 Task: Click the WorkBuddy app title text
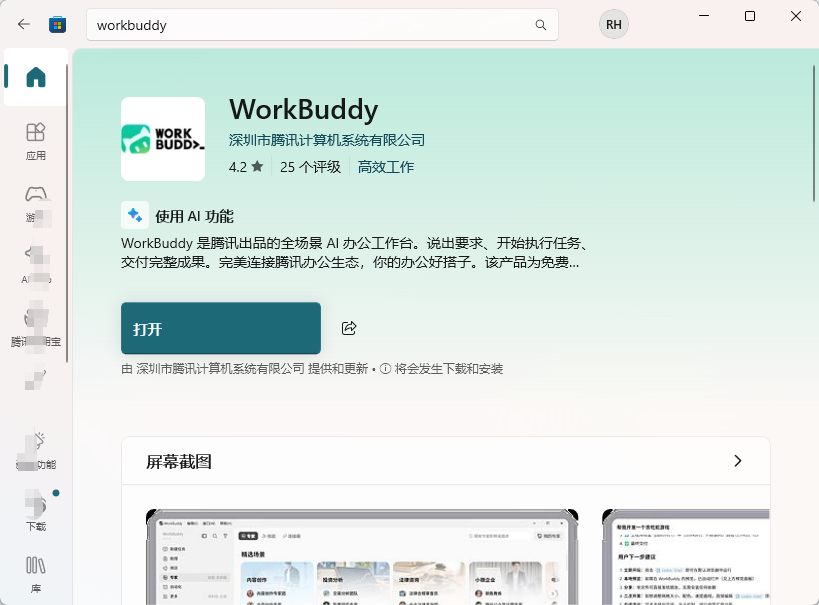(x=303, y=109)
